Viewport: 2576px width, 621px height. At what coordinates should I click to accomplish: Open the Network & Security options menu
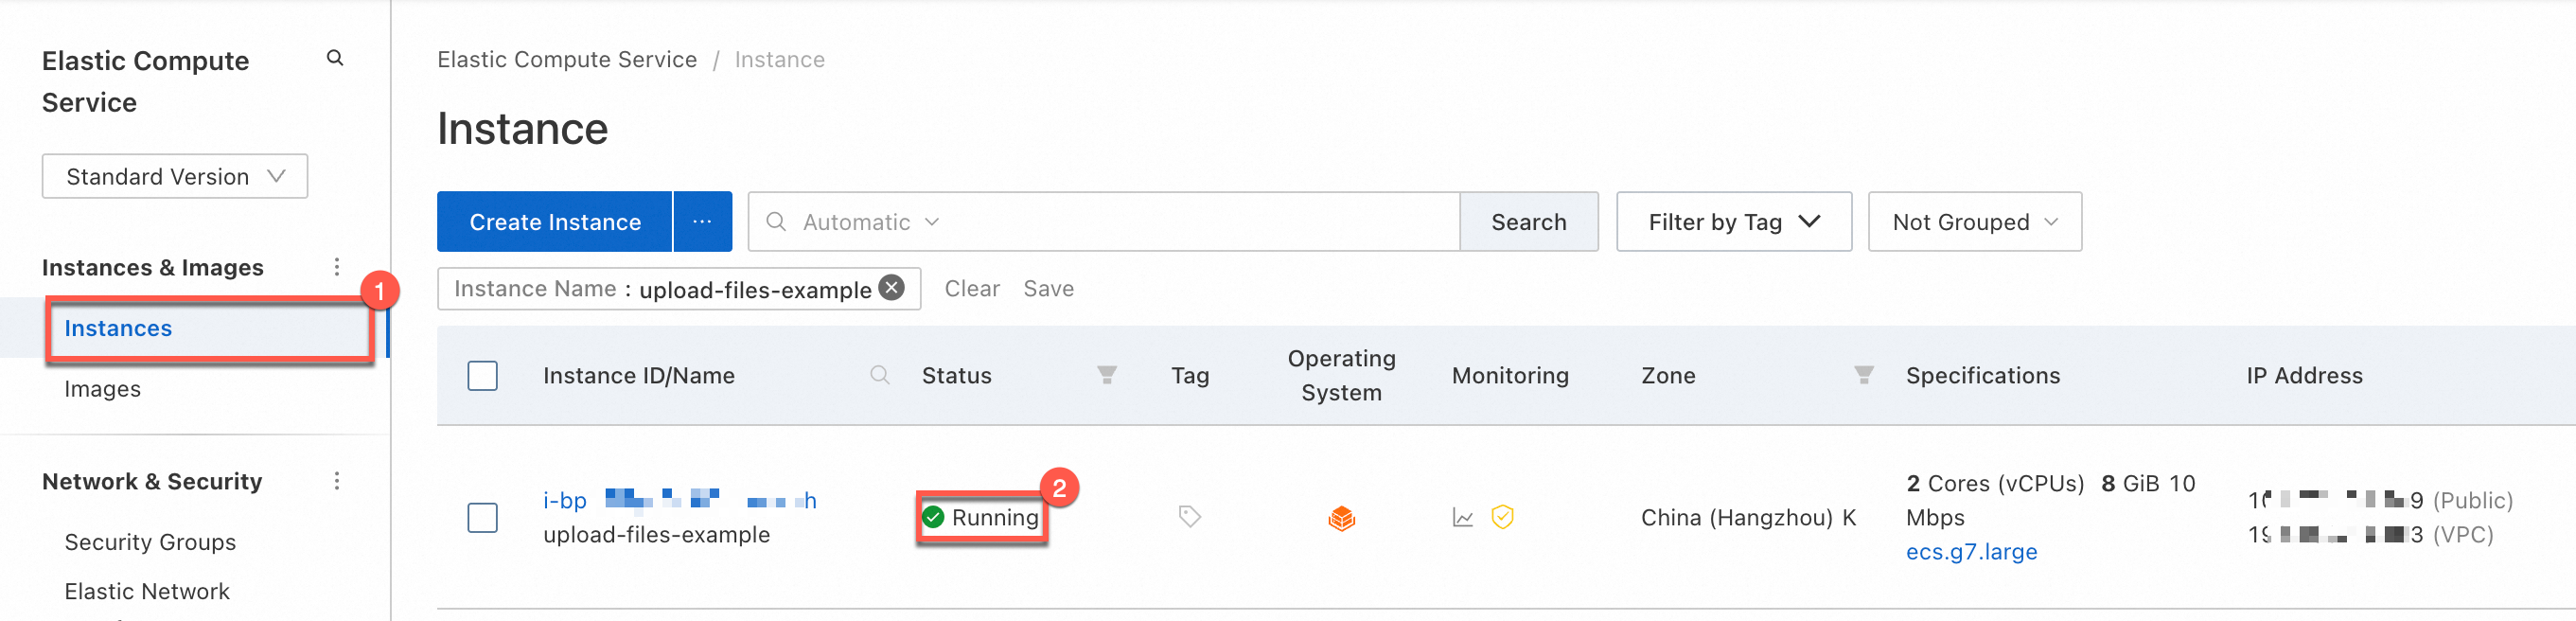pyautogui.click(x=337, y=481)
